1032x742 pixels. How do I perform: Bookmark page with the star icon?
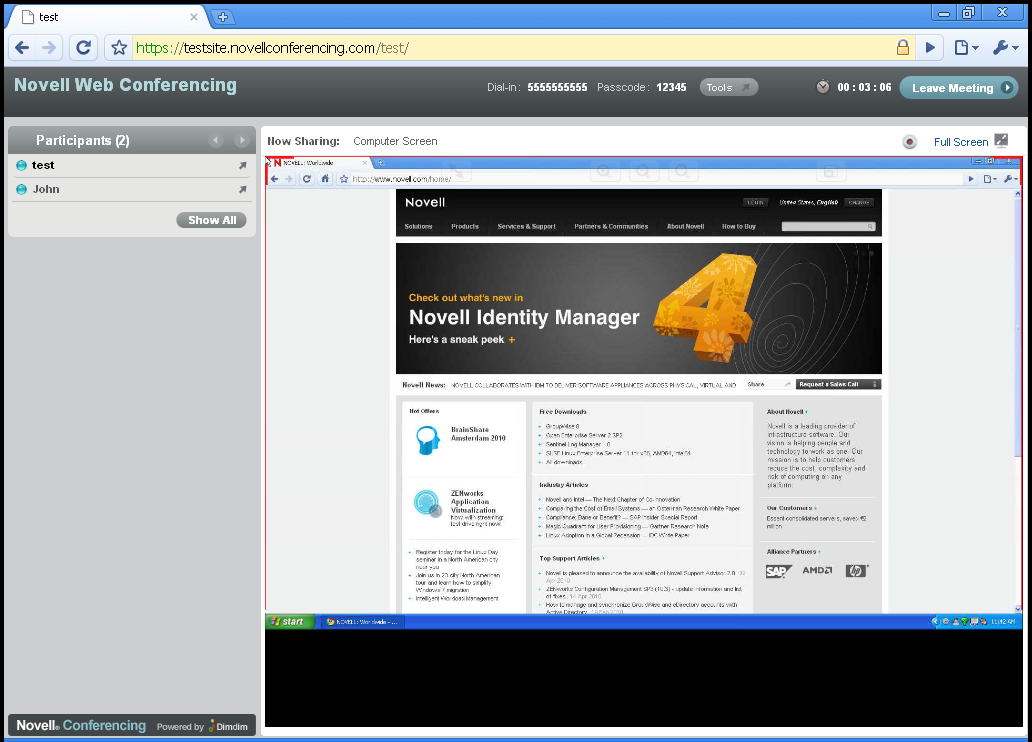click(119, 47)
